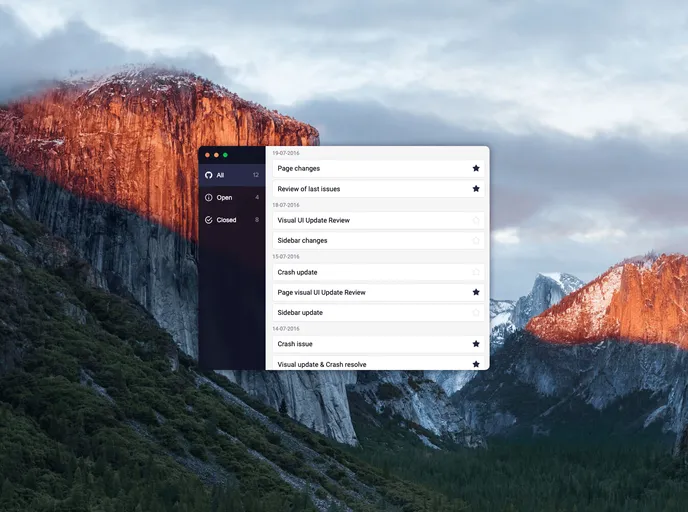
Task: Star the Crash update issue
Action: 476,272
